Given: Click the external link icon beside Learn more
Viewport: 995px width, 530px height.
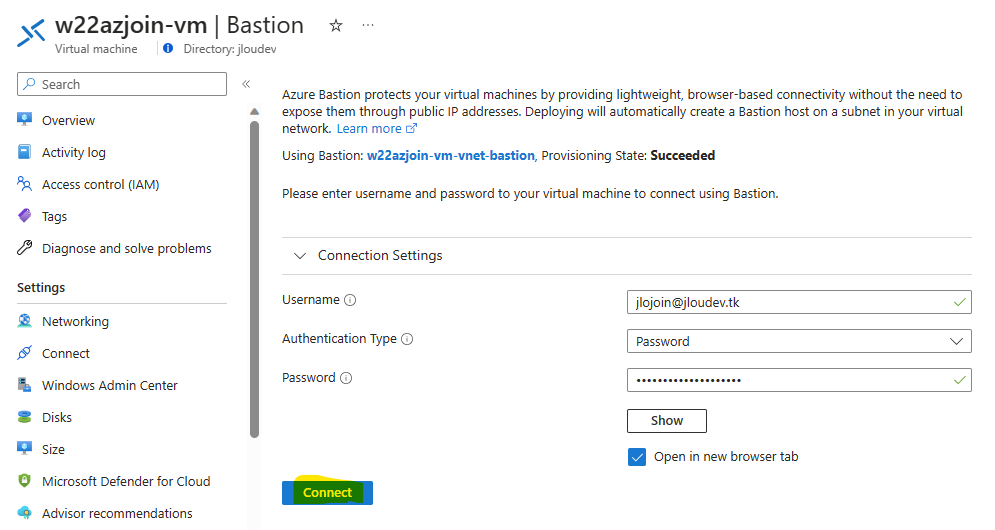Looking at the screenshot, I should (411, 128).
